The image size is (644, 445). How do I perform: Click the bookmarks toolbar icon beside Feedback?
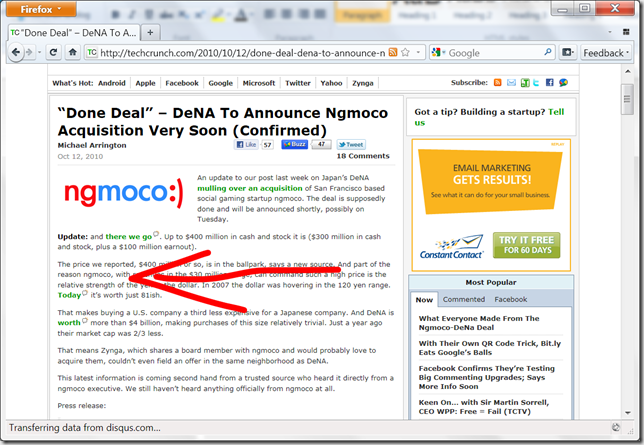pos(568,53)
